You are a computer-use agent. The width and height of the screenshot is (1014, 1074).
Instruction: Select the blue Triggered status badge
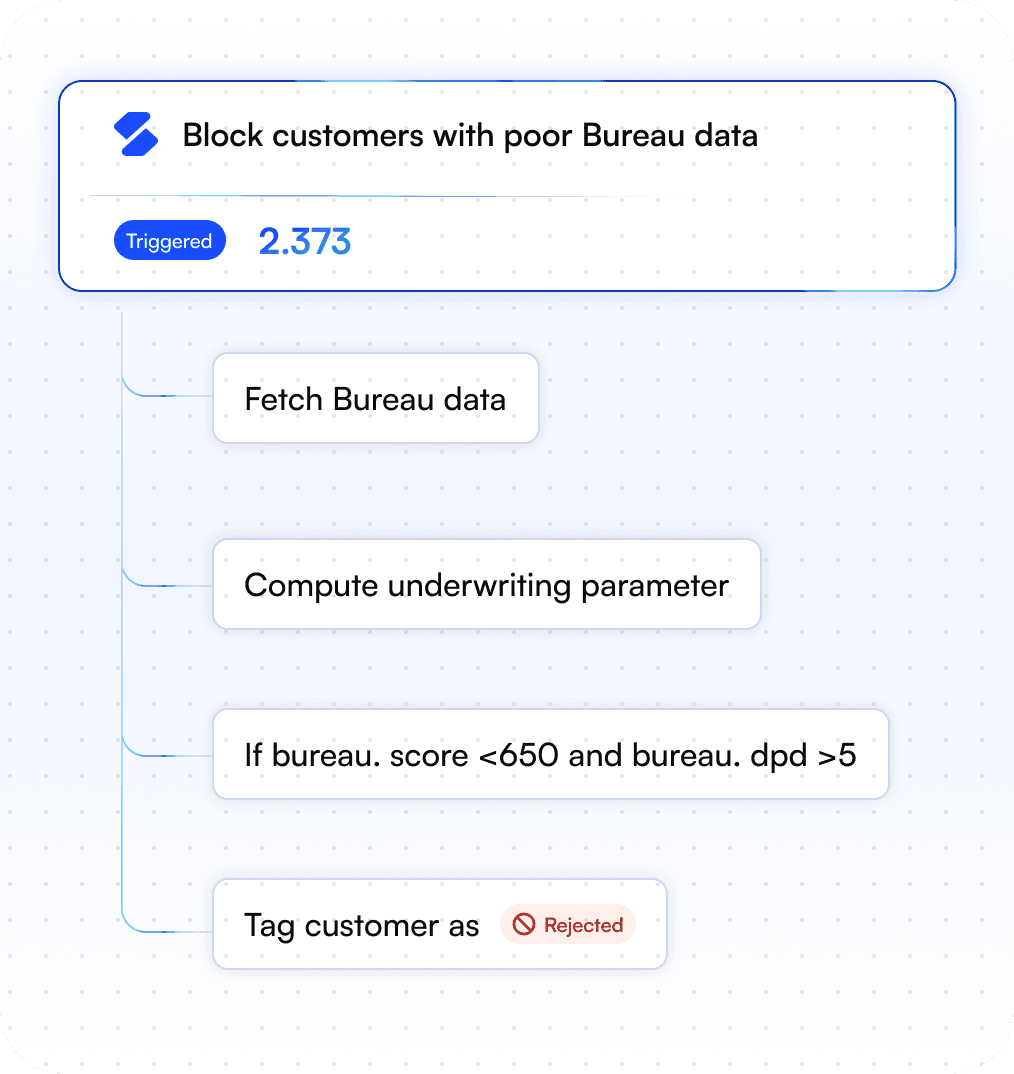pos(169,240)
